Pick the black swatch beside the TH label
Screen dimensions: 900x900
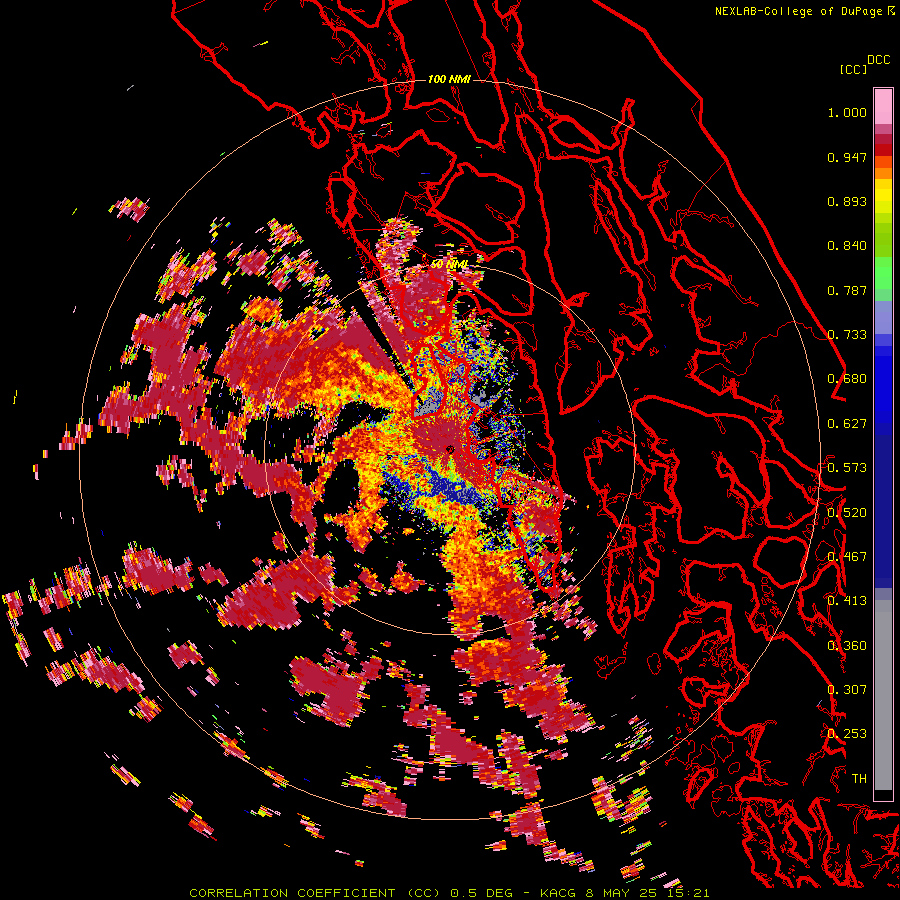click(x=883, y=795)
